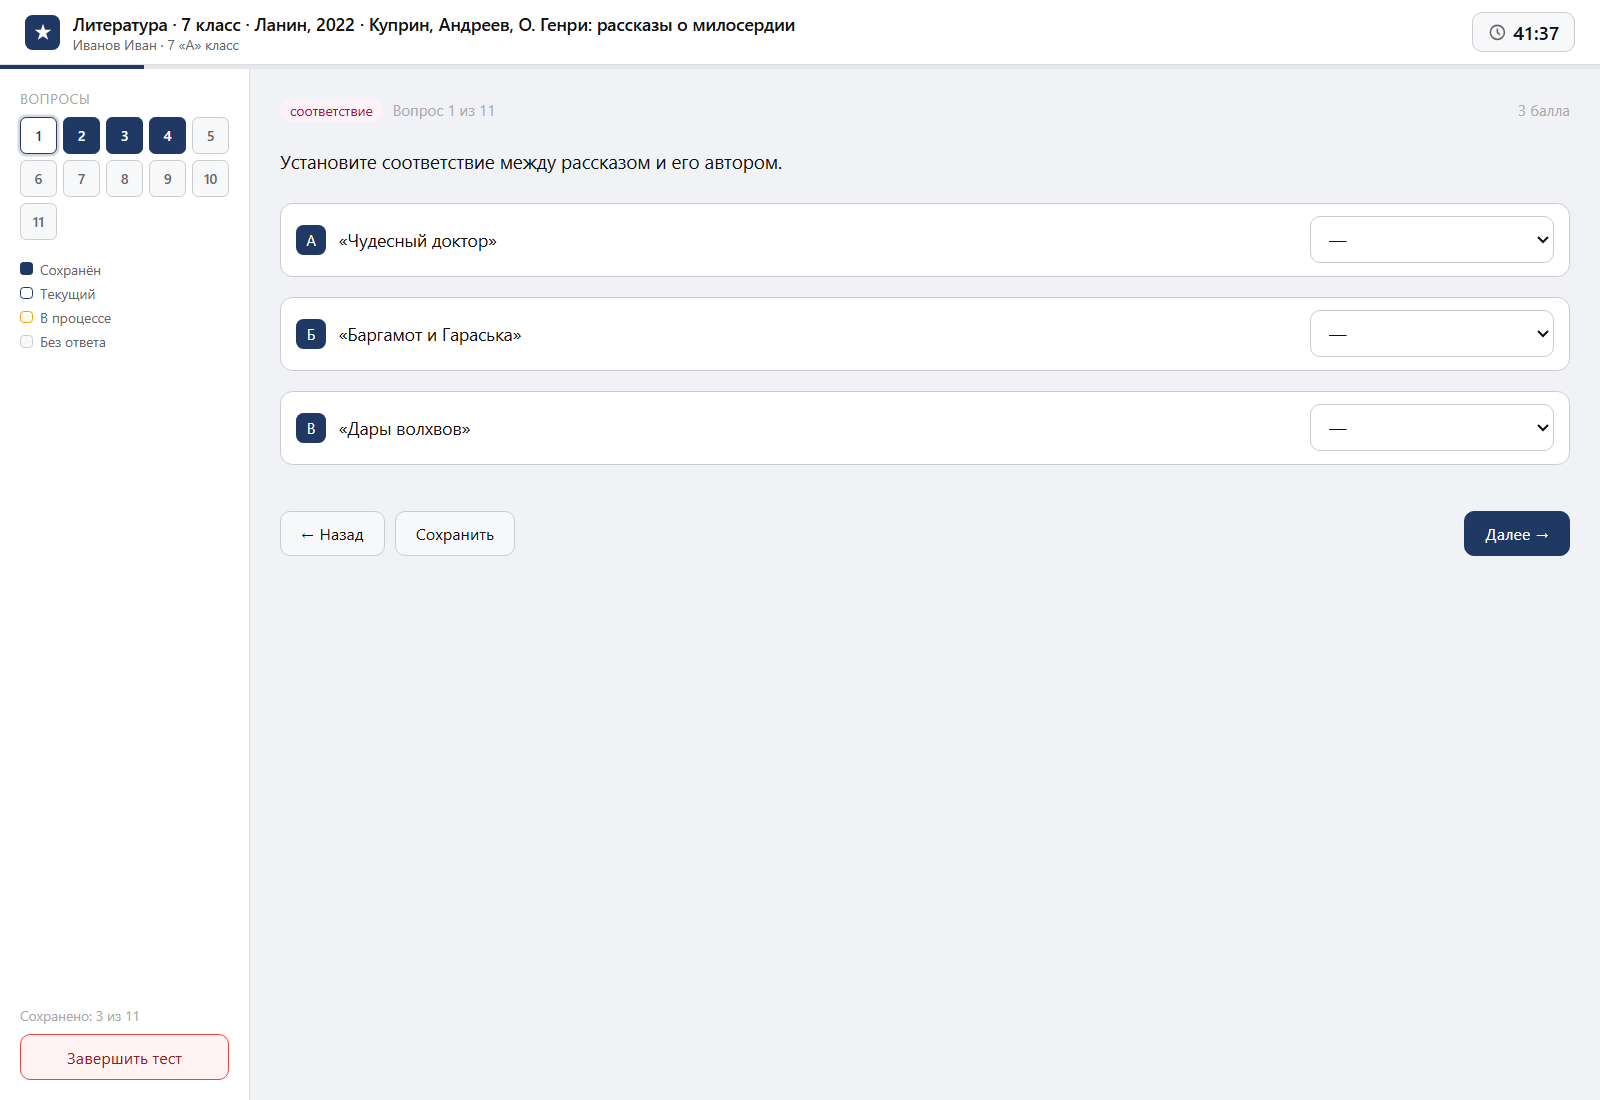
Task: Click the ← Назад button
Action: tap(332, 534)
